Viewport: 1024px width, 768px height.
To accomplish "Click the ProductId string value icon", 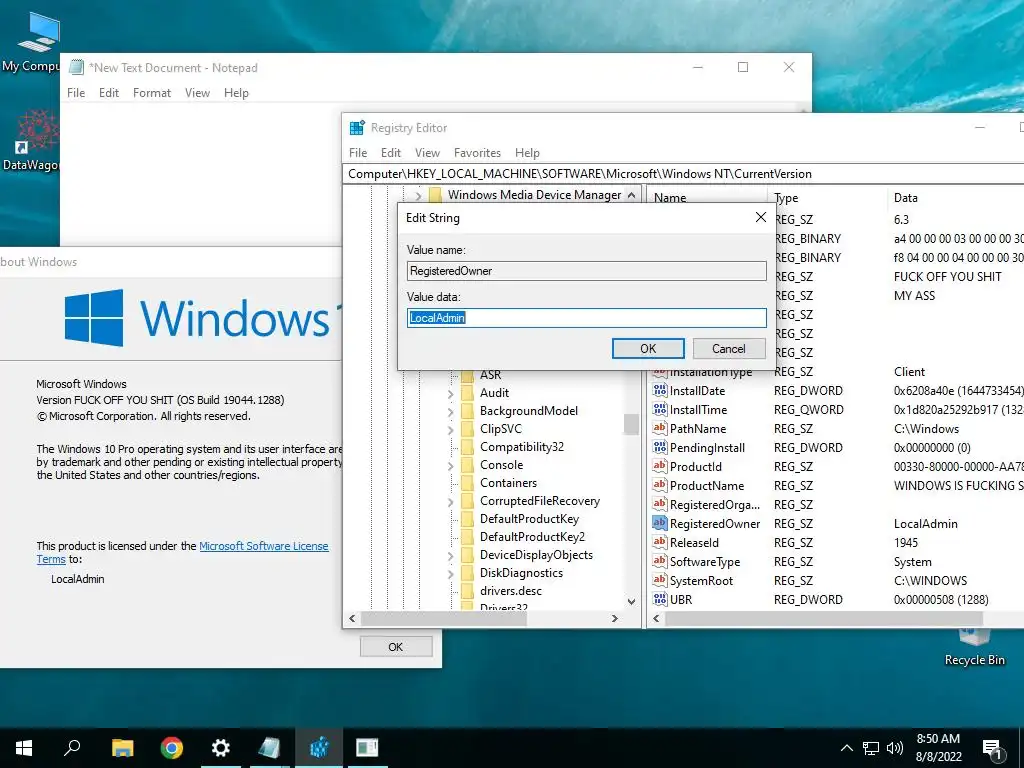I will coord(660,466).
